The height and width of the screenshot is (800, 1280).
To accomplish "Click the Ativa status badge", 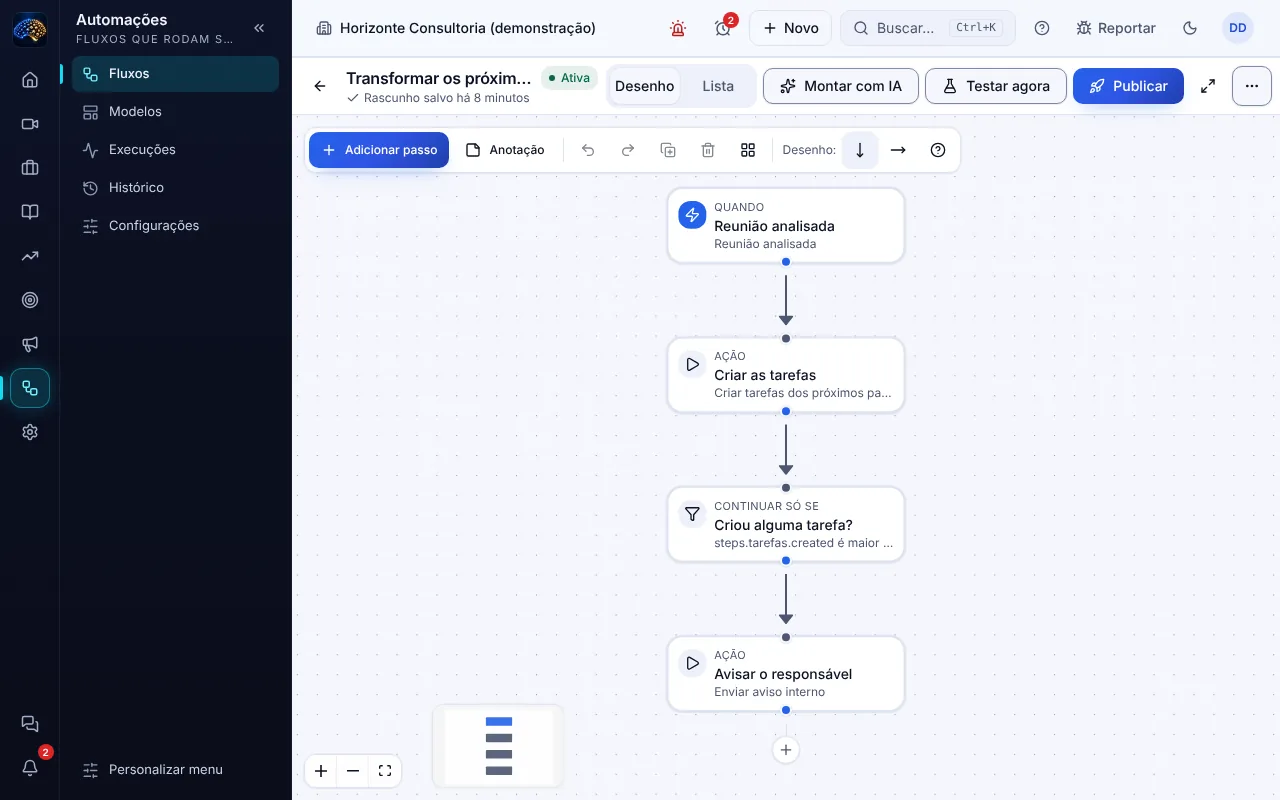I will point(569,78).
